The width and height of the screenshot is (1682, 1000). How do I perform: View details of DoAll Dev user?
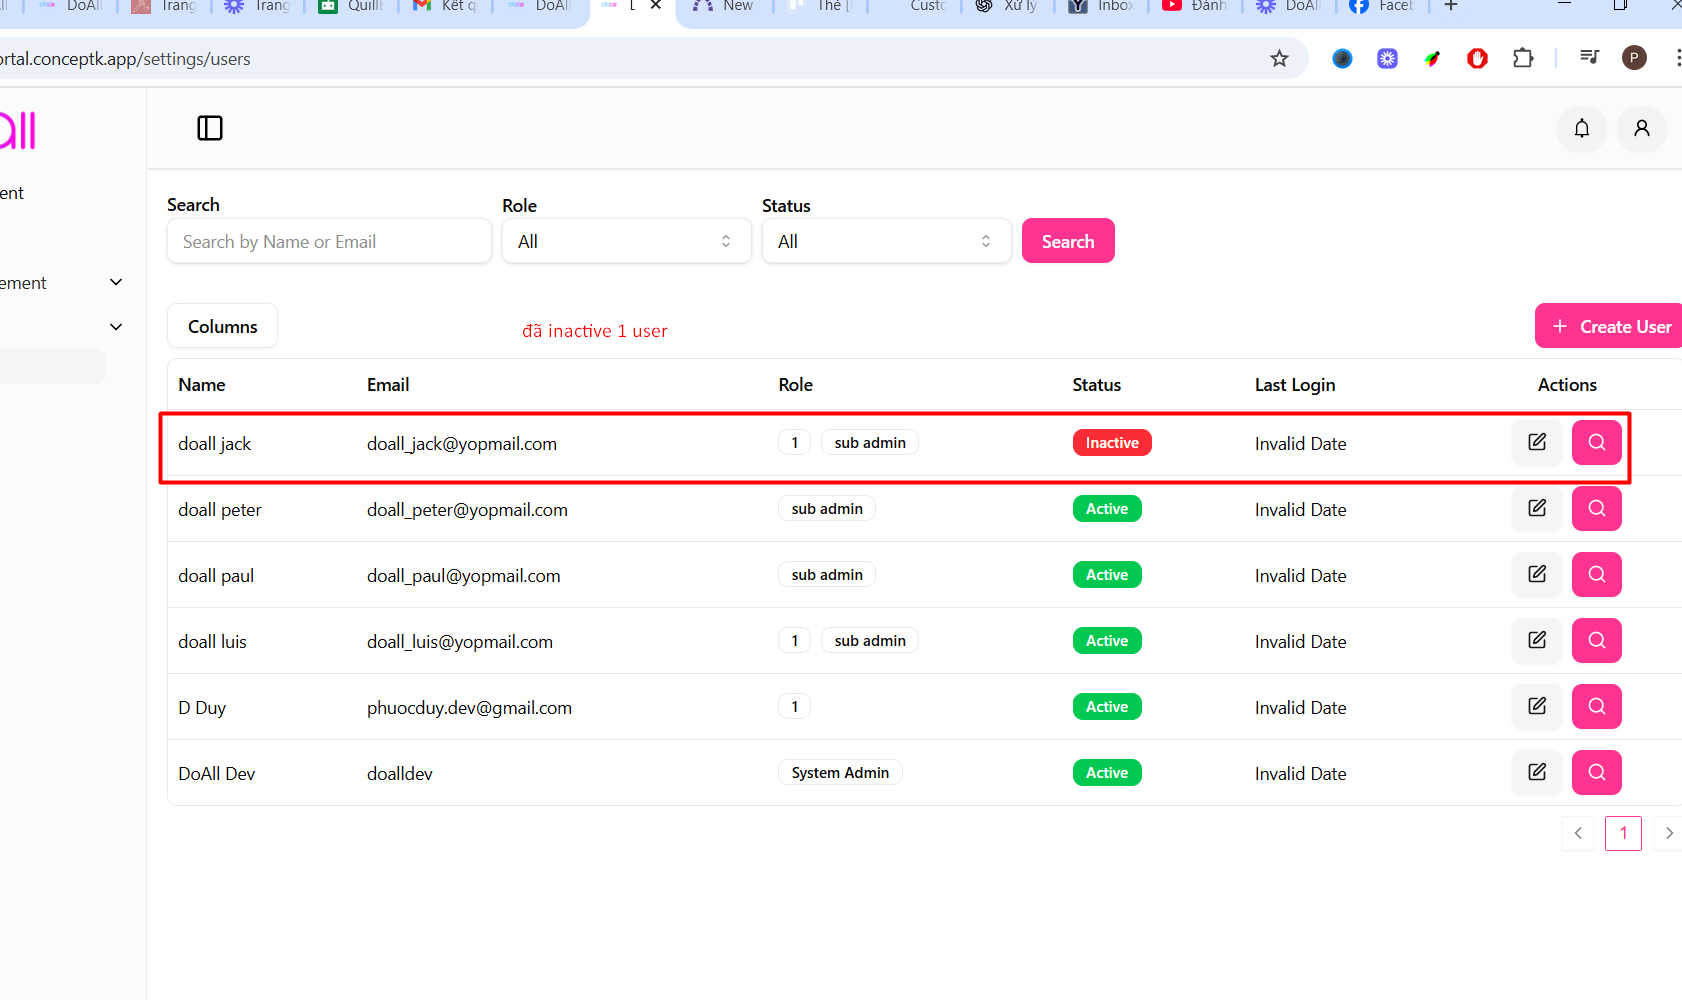[x=1596, y=772]
